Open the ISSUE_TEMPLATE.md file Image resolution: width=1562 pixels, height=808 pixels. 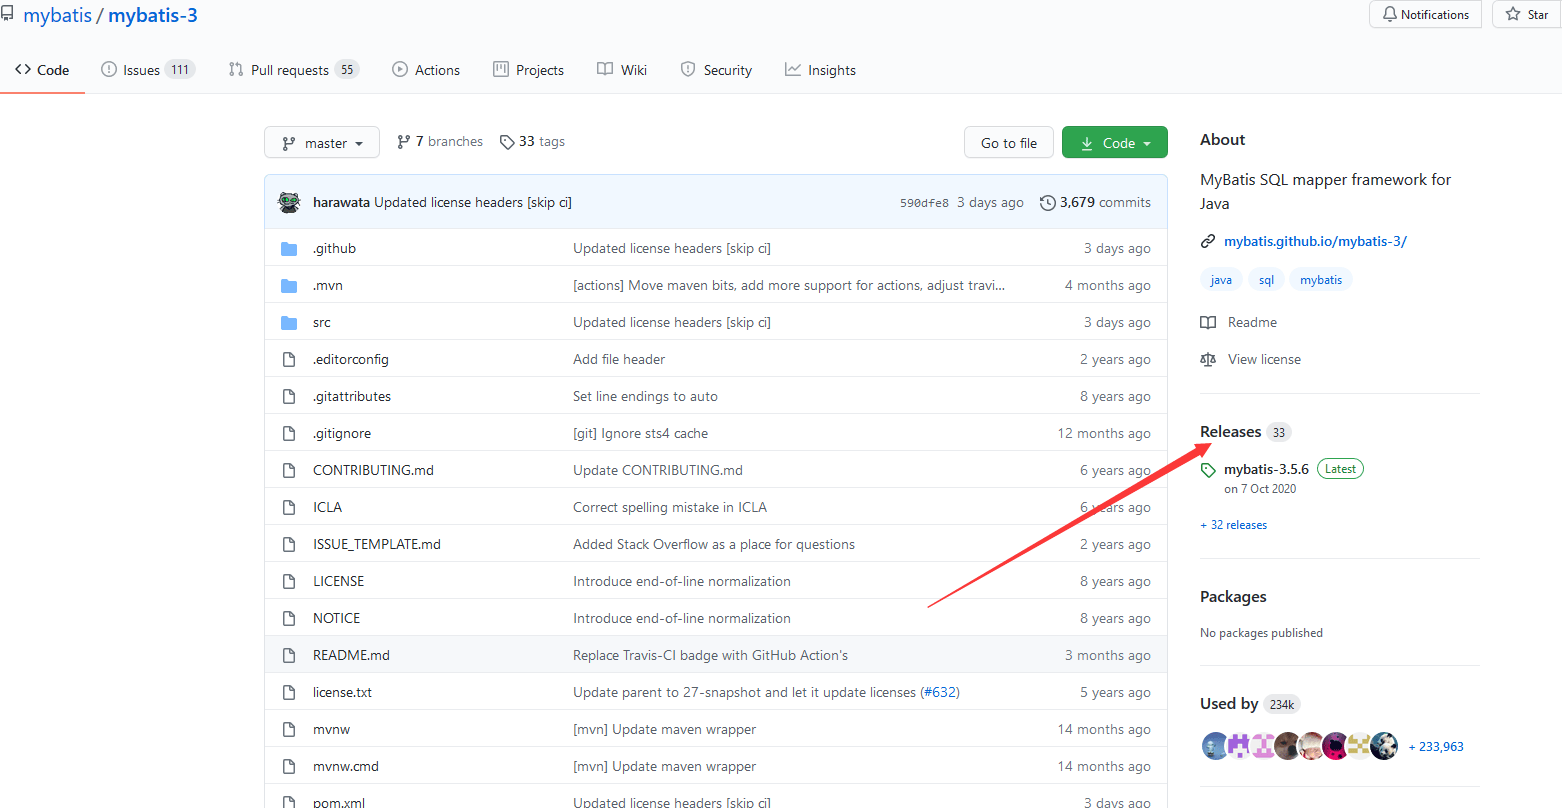click(377, 545)
